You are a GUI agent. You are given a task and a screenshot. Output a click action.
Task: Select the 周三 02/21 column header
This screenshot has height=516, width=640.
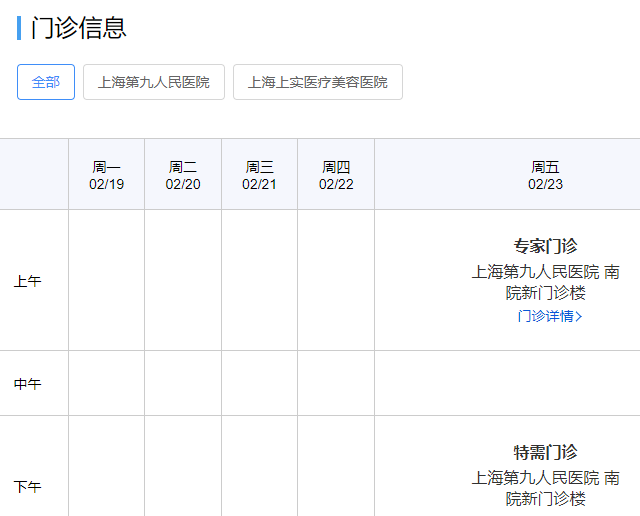[x=260, y=175]
